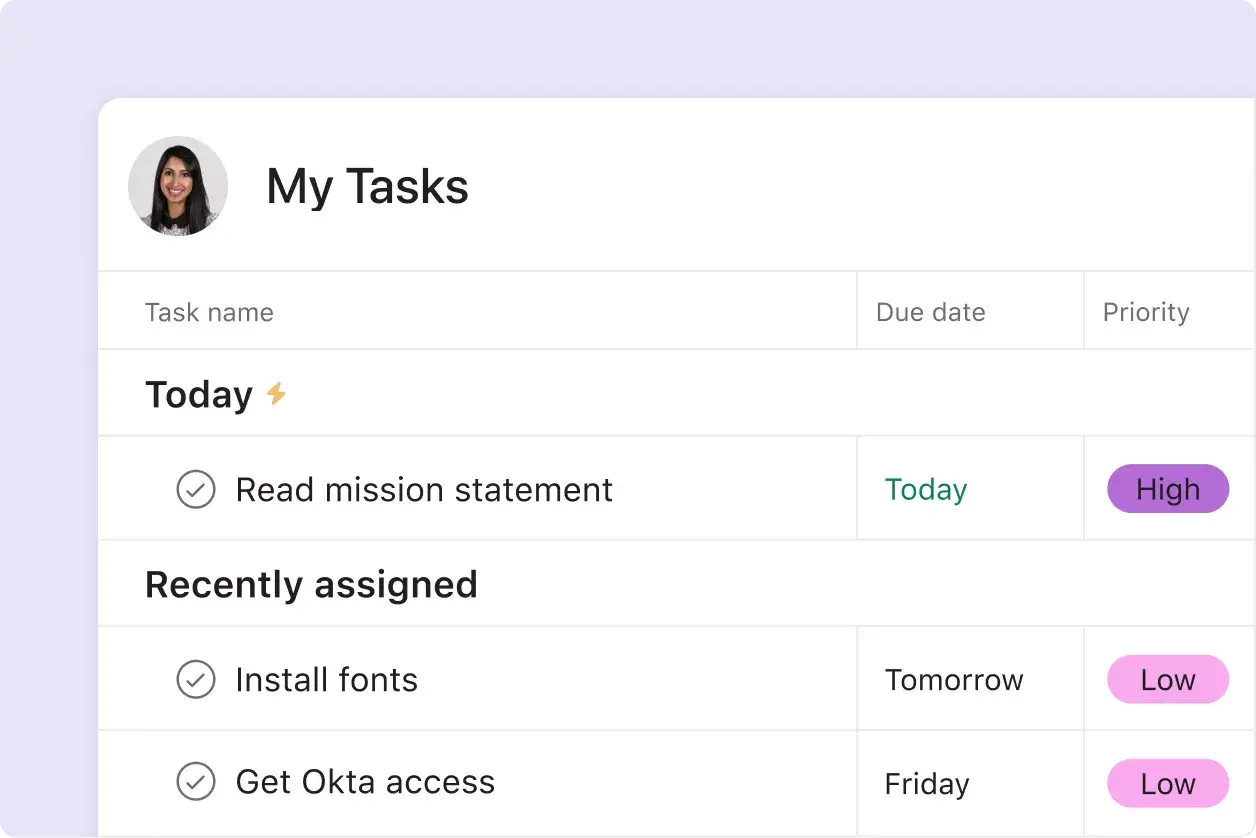Click the Priority column header
Viewport: 1256px width, 838px height.
pyautogui.click(x=1146, y=312)
